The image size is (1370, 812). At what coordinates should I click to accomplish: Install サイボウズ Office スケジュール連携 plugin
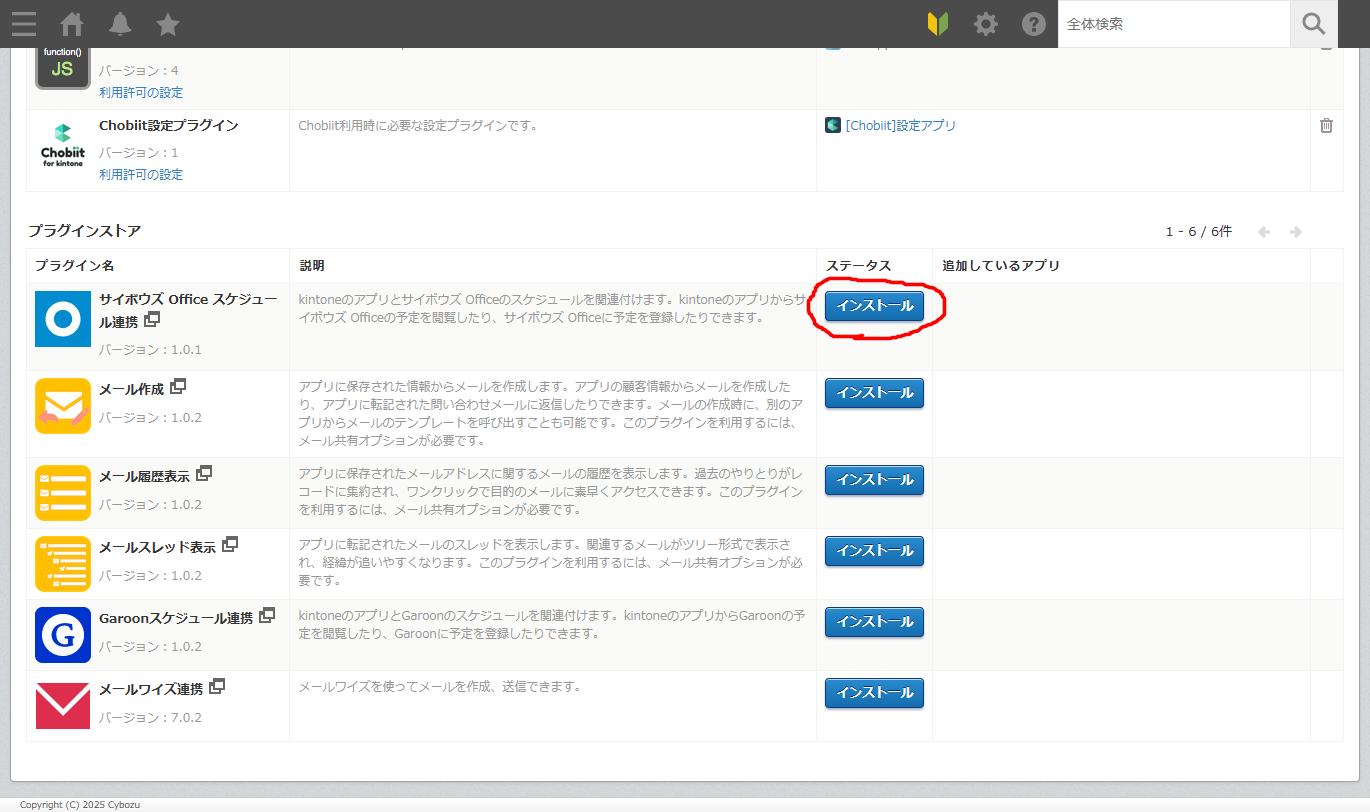(874, 306)
